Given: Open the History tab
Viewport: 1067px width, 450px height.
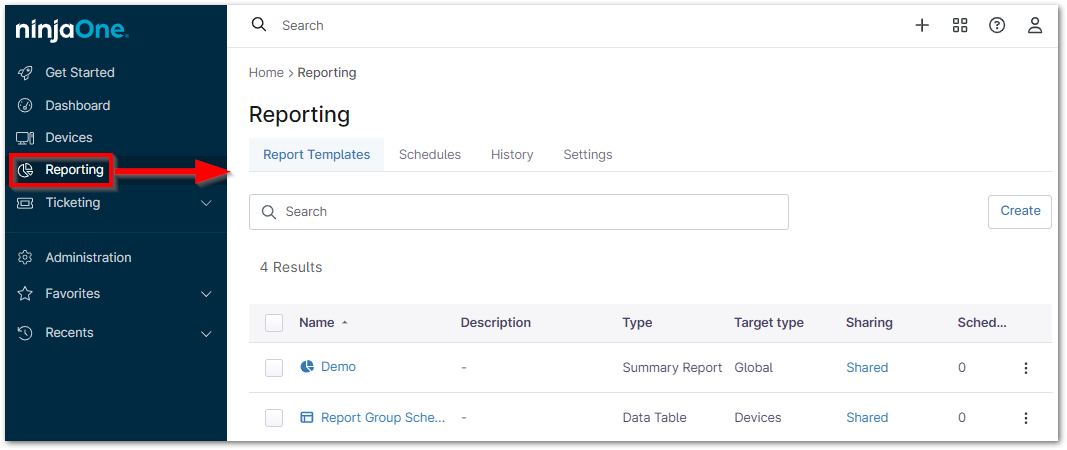Looking at the screenshot, I should [512, 155].
